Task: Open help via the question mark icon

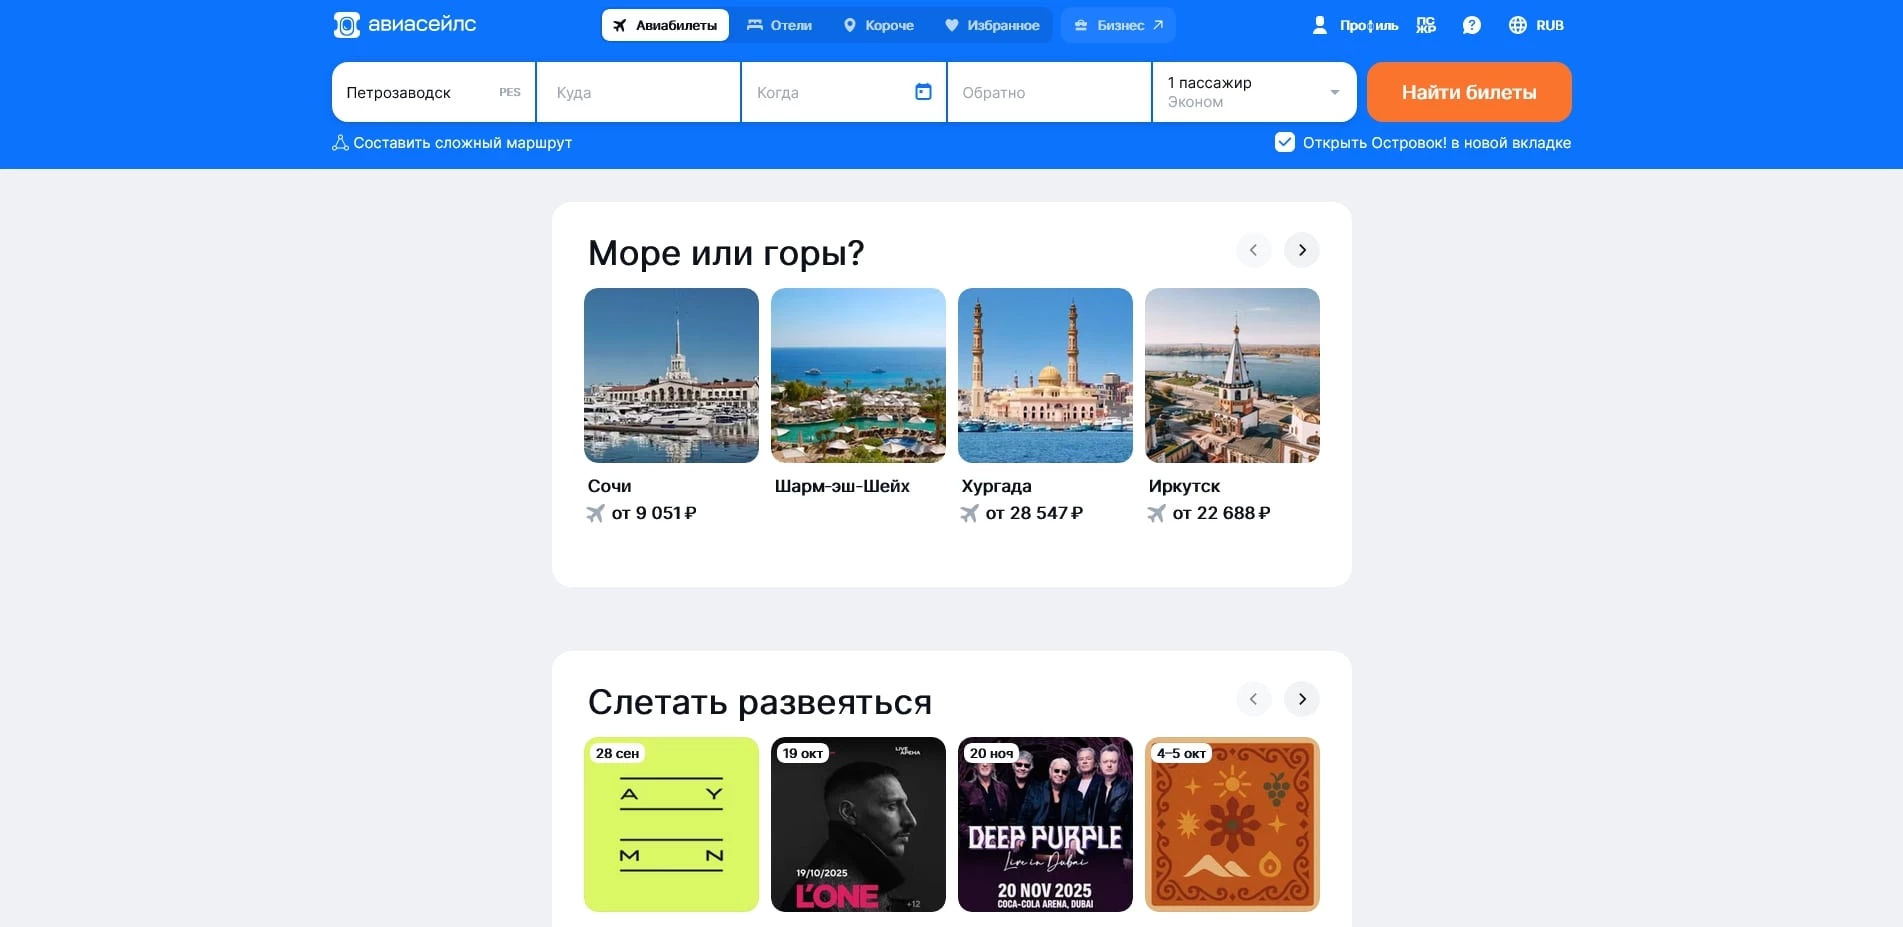Action: tap(1472, 25)
